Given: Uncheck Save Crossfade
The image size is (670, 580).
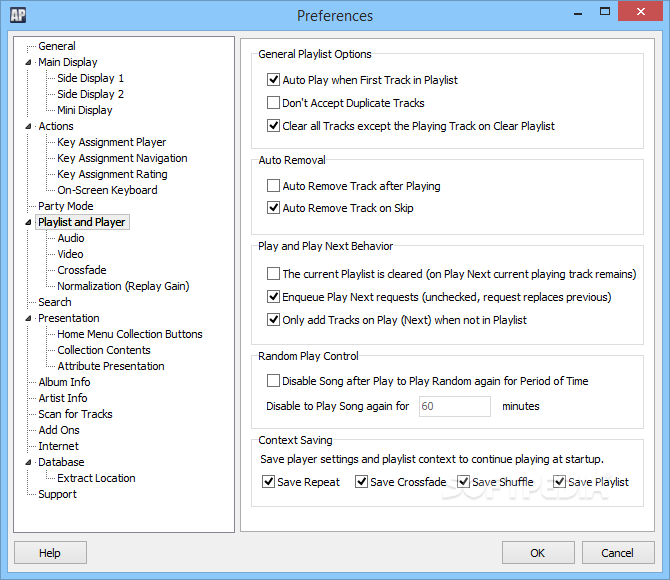Looking at the screenshot, I should (x=361, y=482).
